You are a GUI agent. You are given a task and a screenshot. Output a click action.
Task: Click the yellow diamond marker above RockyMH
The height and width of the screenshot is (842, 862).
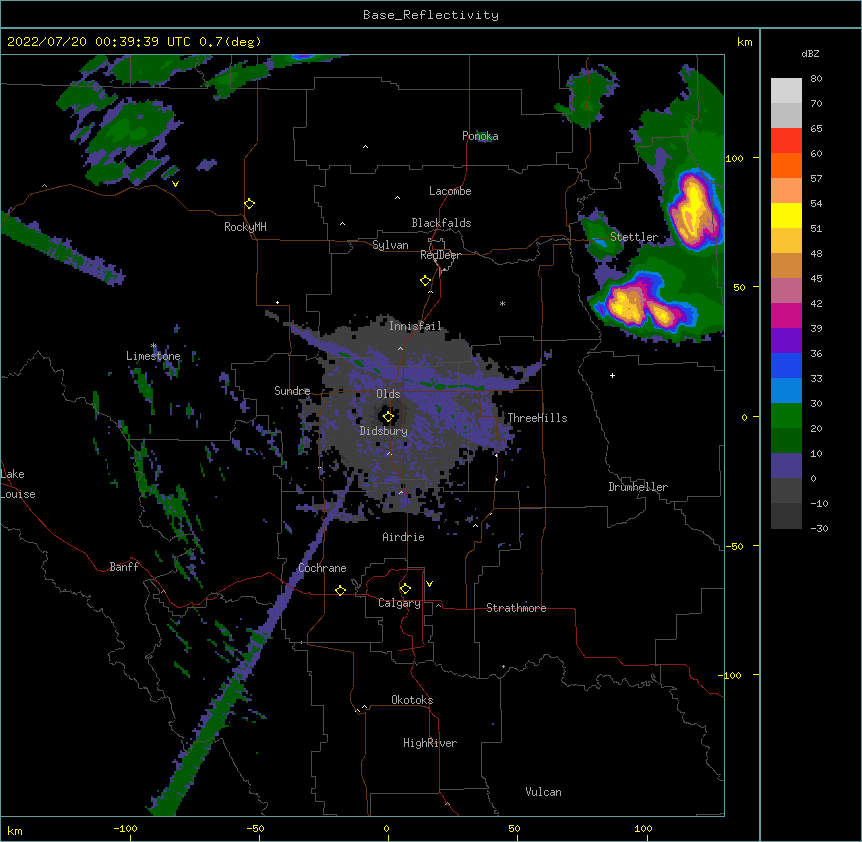point(249,204)
